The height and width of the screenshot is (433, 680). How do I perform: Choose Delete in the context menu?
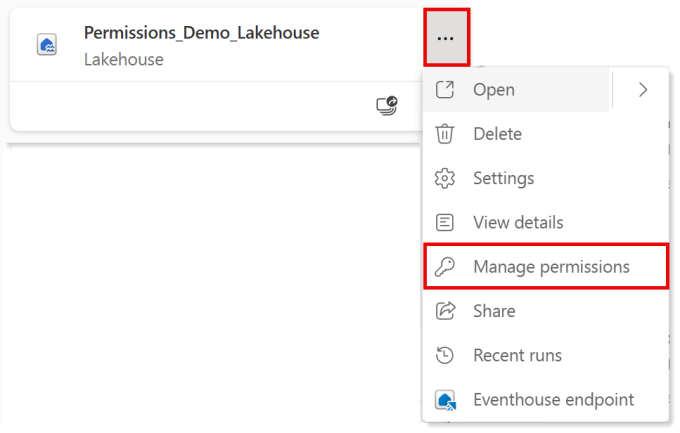pyautogui.click(x=546, y=134)
